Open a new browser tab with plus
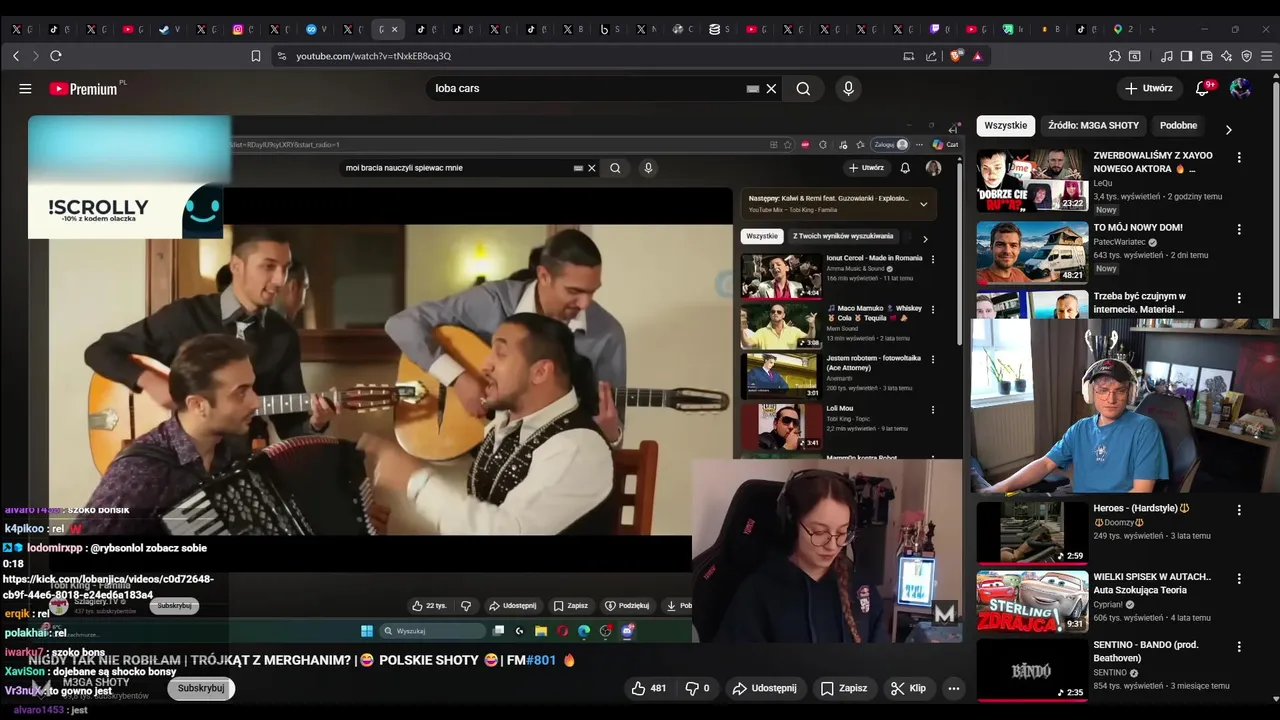The width and height of the screenshot is (1280, 720). click(x=1152, y=29)
